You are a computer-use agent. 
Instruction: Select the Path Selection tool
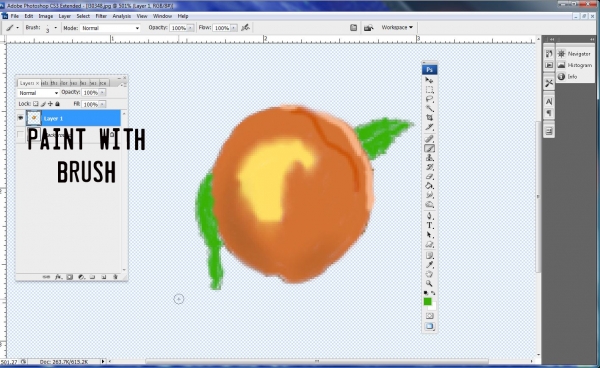click(x=429, y=235)
